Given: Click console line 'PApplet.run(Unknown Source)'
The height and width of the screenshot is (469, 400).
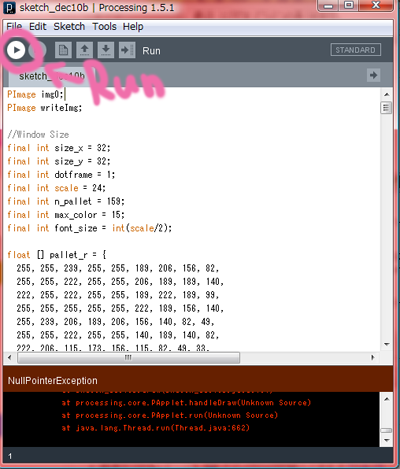Looking at the screenshot, I should [170, 415].
